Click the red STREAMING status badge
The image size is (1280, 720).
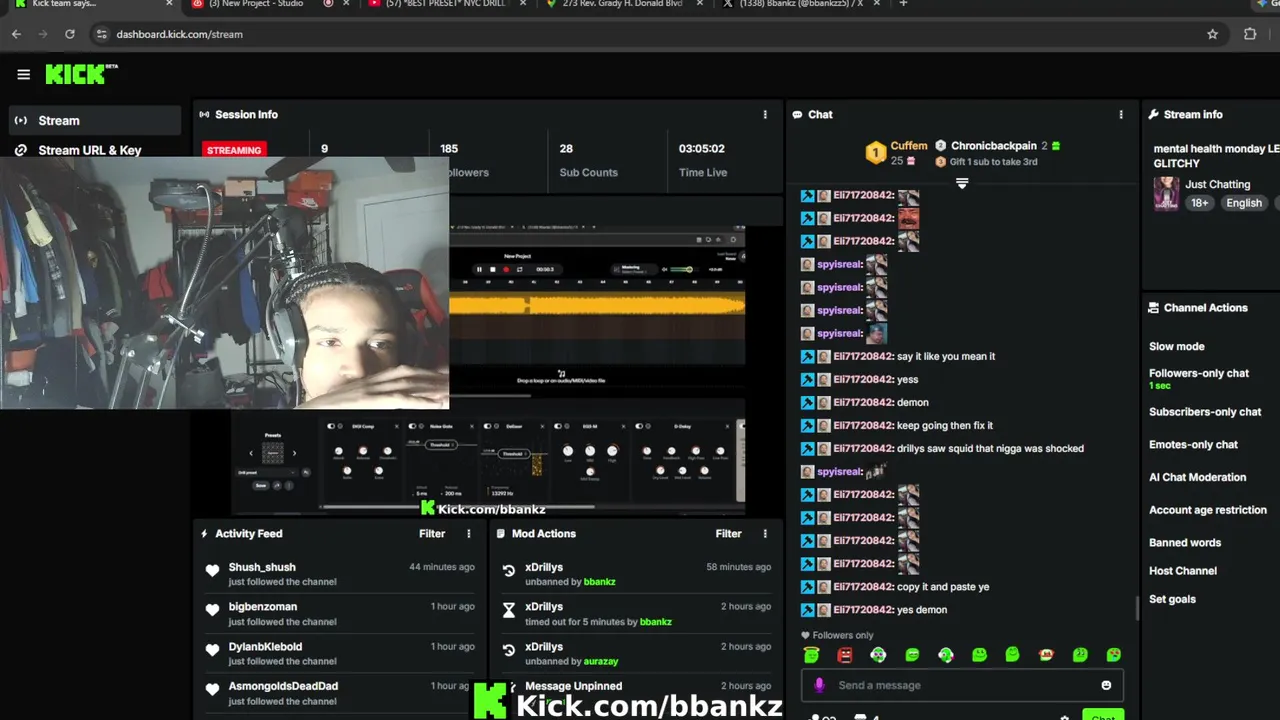click(x=233, y=150)
